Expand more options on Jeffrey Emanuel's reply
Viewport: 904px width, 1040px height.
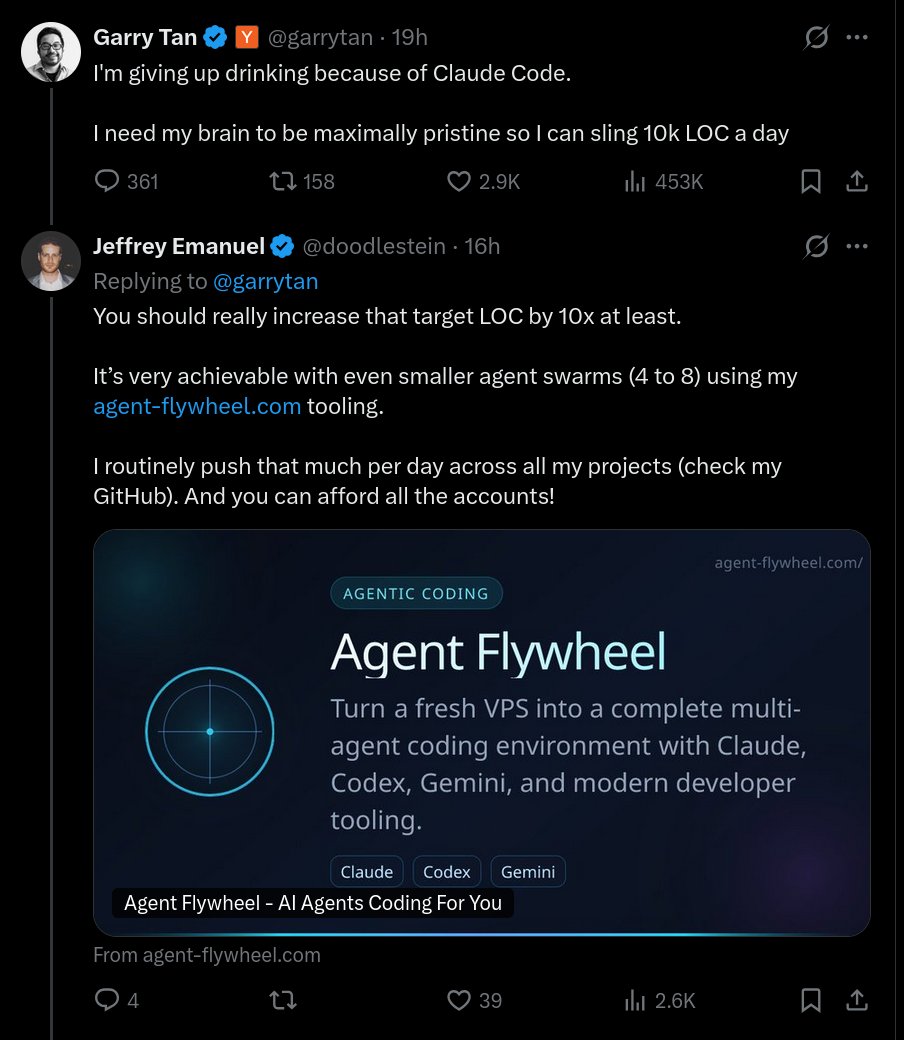click(x=857, y=246)
